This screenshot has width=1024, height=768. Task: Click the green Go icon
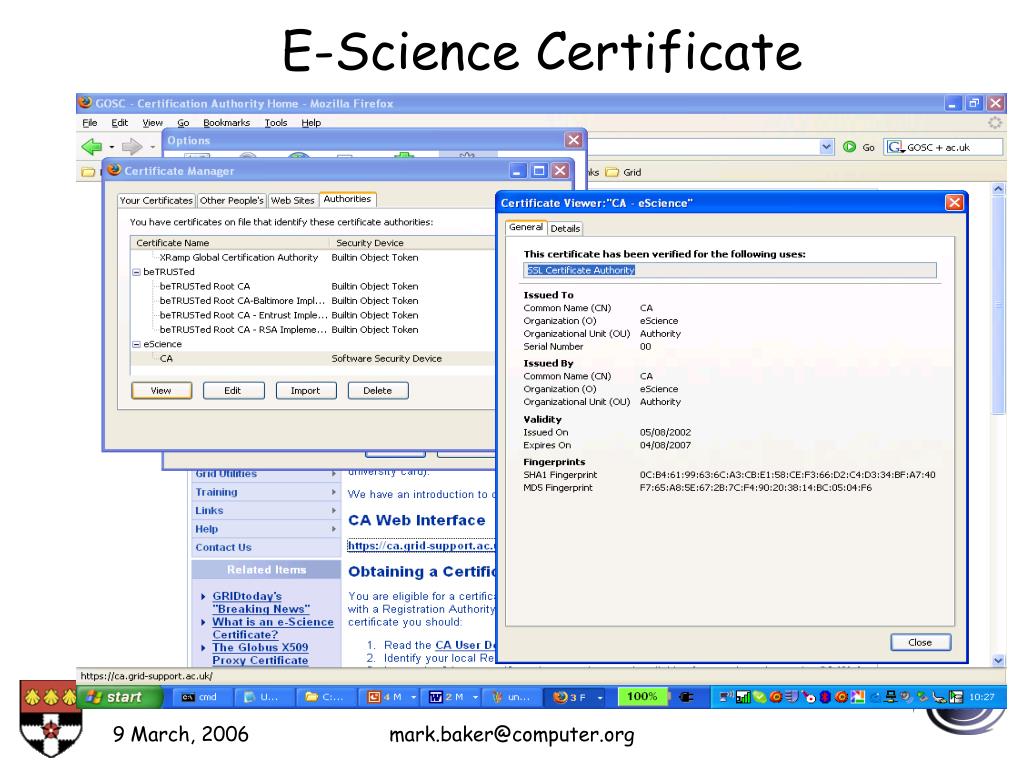pos(849,147)
